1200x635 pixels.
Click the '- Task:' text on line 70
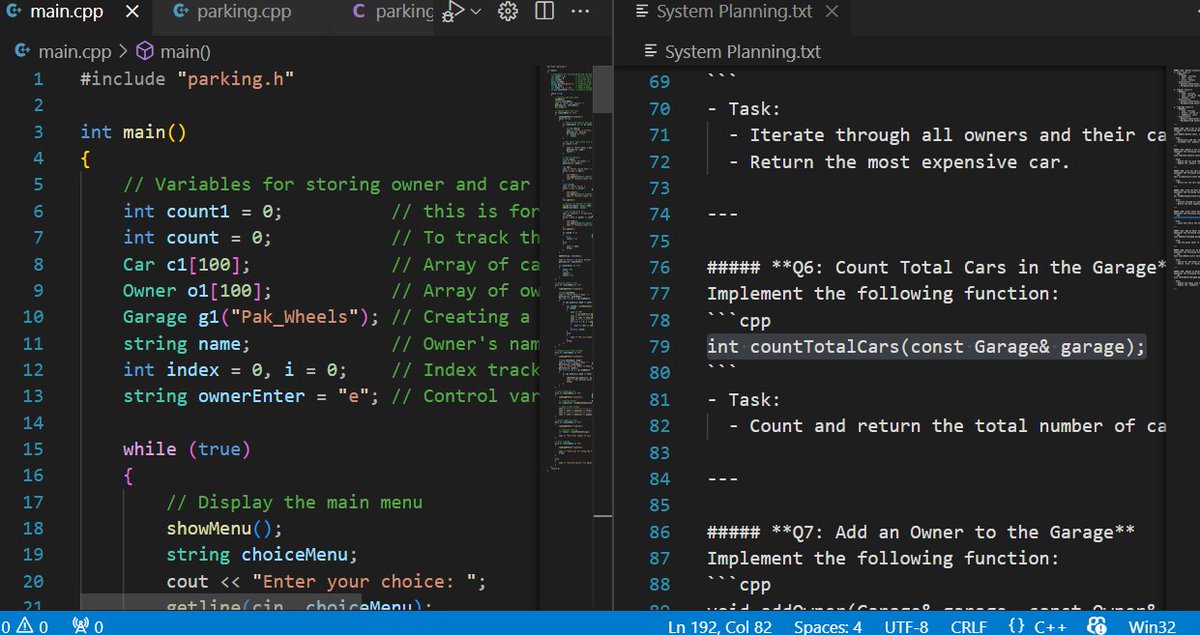(x=744, y=108)
